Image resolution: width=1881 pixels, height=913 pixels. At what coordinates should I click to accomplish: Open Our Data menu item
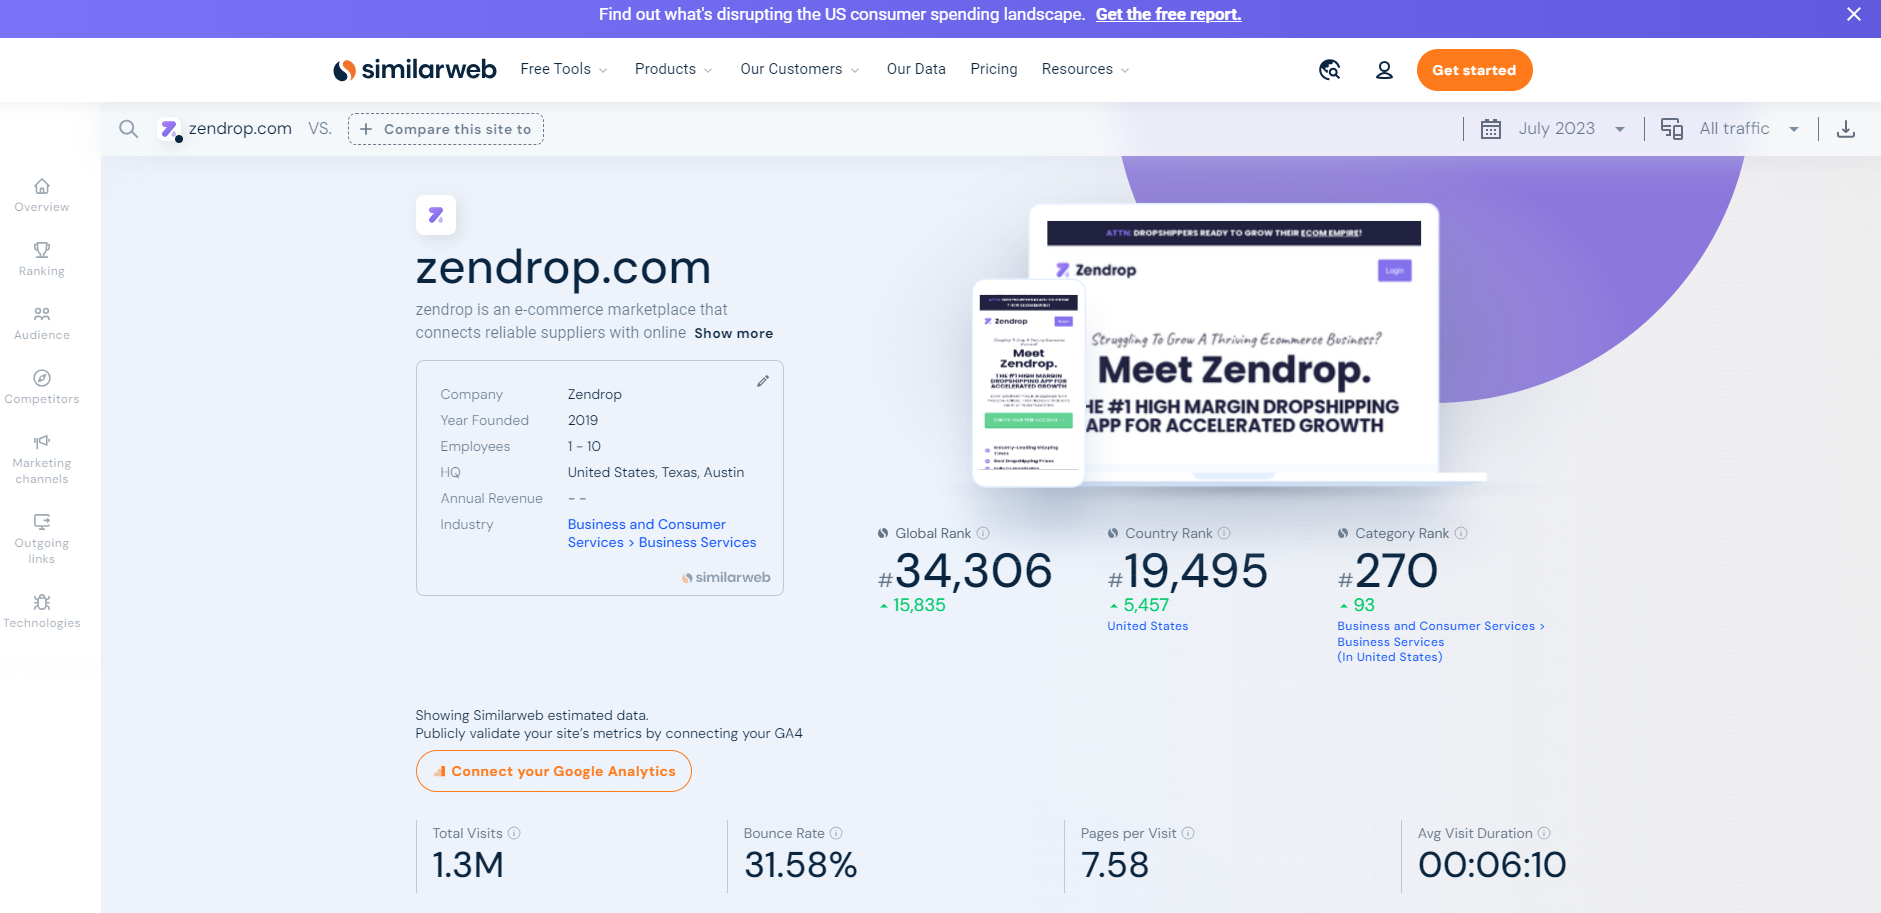pos(916,69)
